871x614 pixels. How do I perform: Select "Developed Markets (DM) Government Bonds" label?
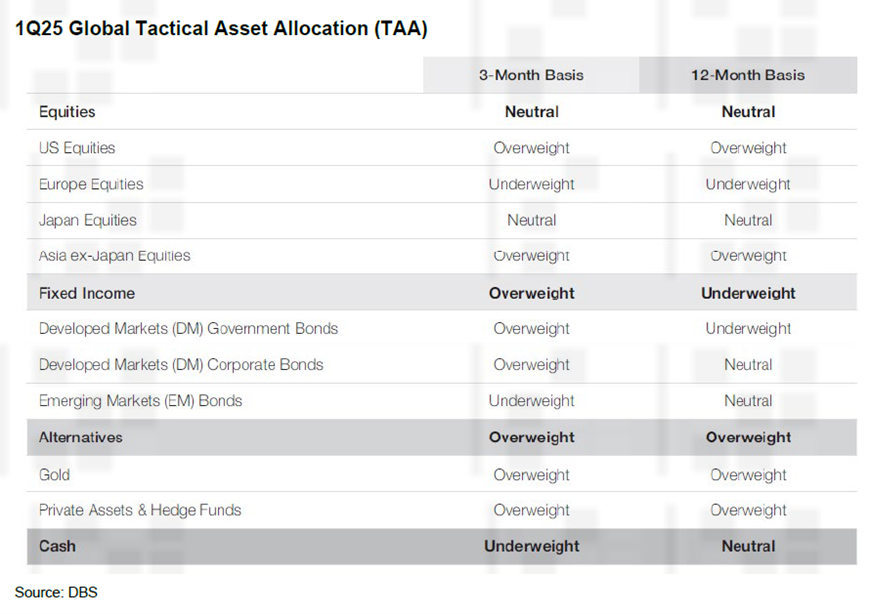[x=188, y=328]
